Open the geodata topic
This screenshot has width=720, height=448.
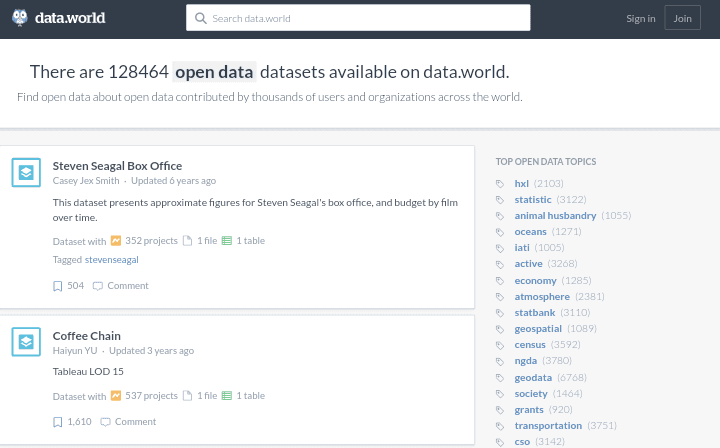tap(533, 378)
